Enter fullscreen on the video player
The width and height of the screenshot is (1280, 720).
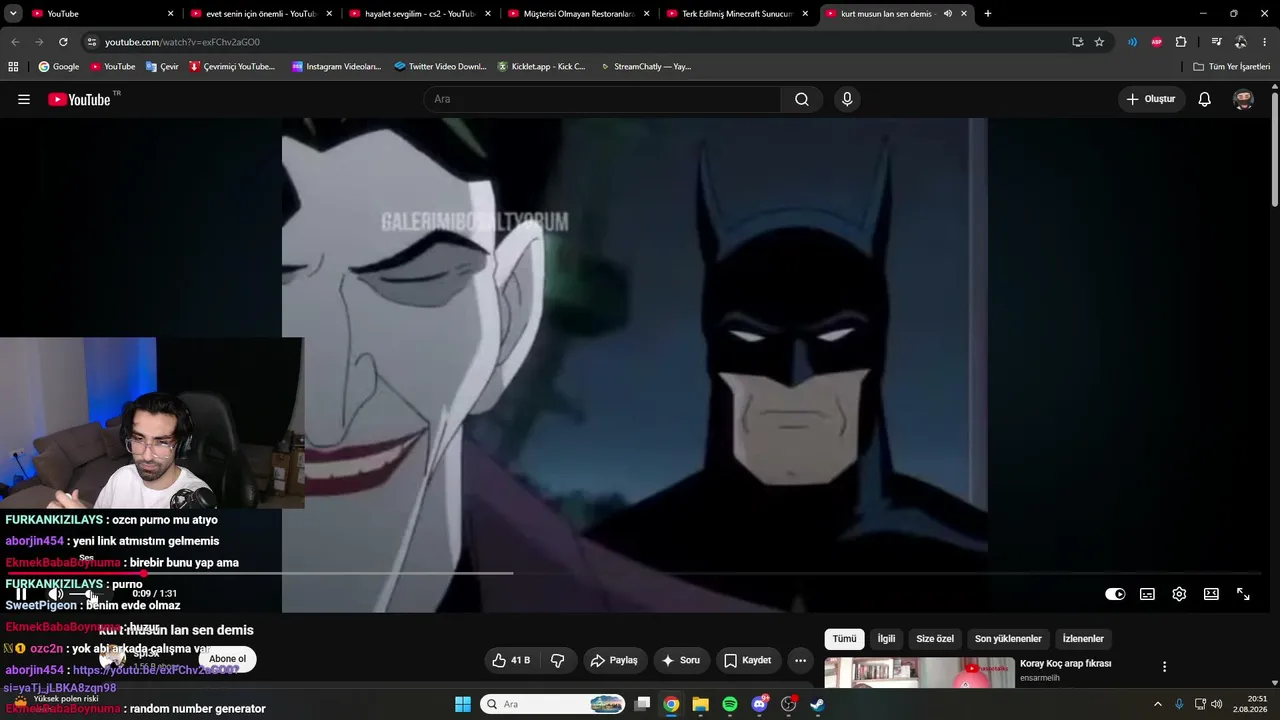click(x=1243, y=594)
